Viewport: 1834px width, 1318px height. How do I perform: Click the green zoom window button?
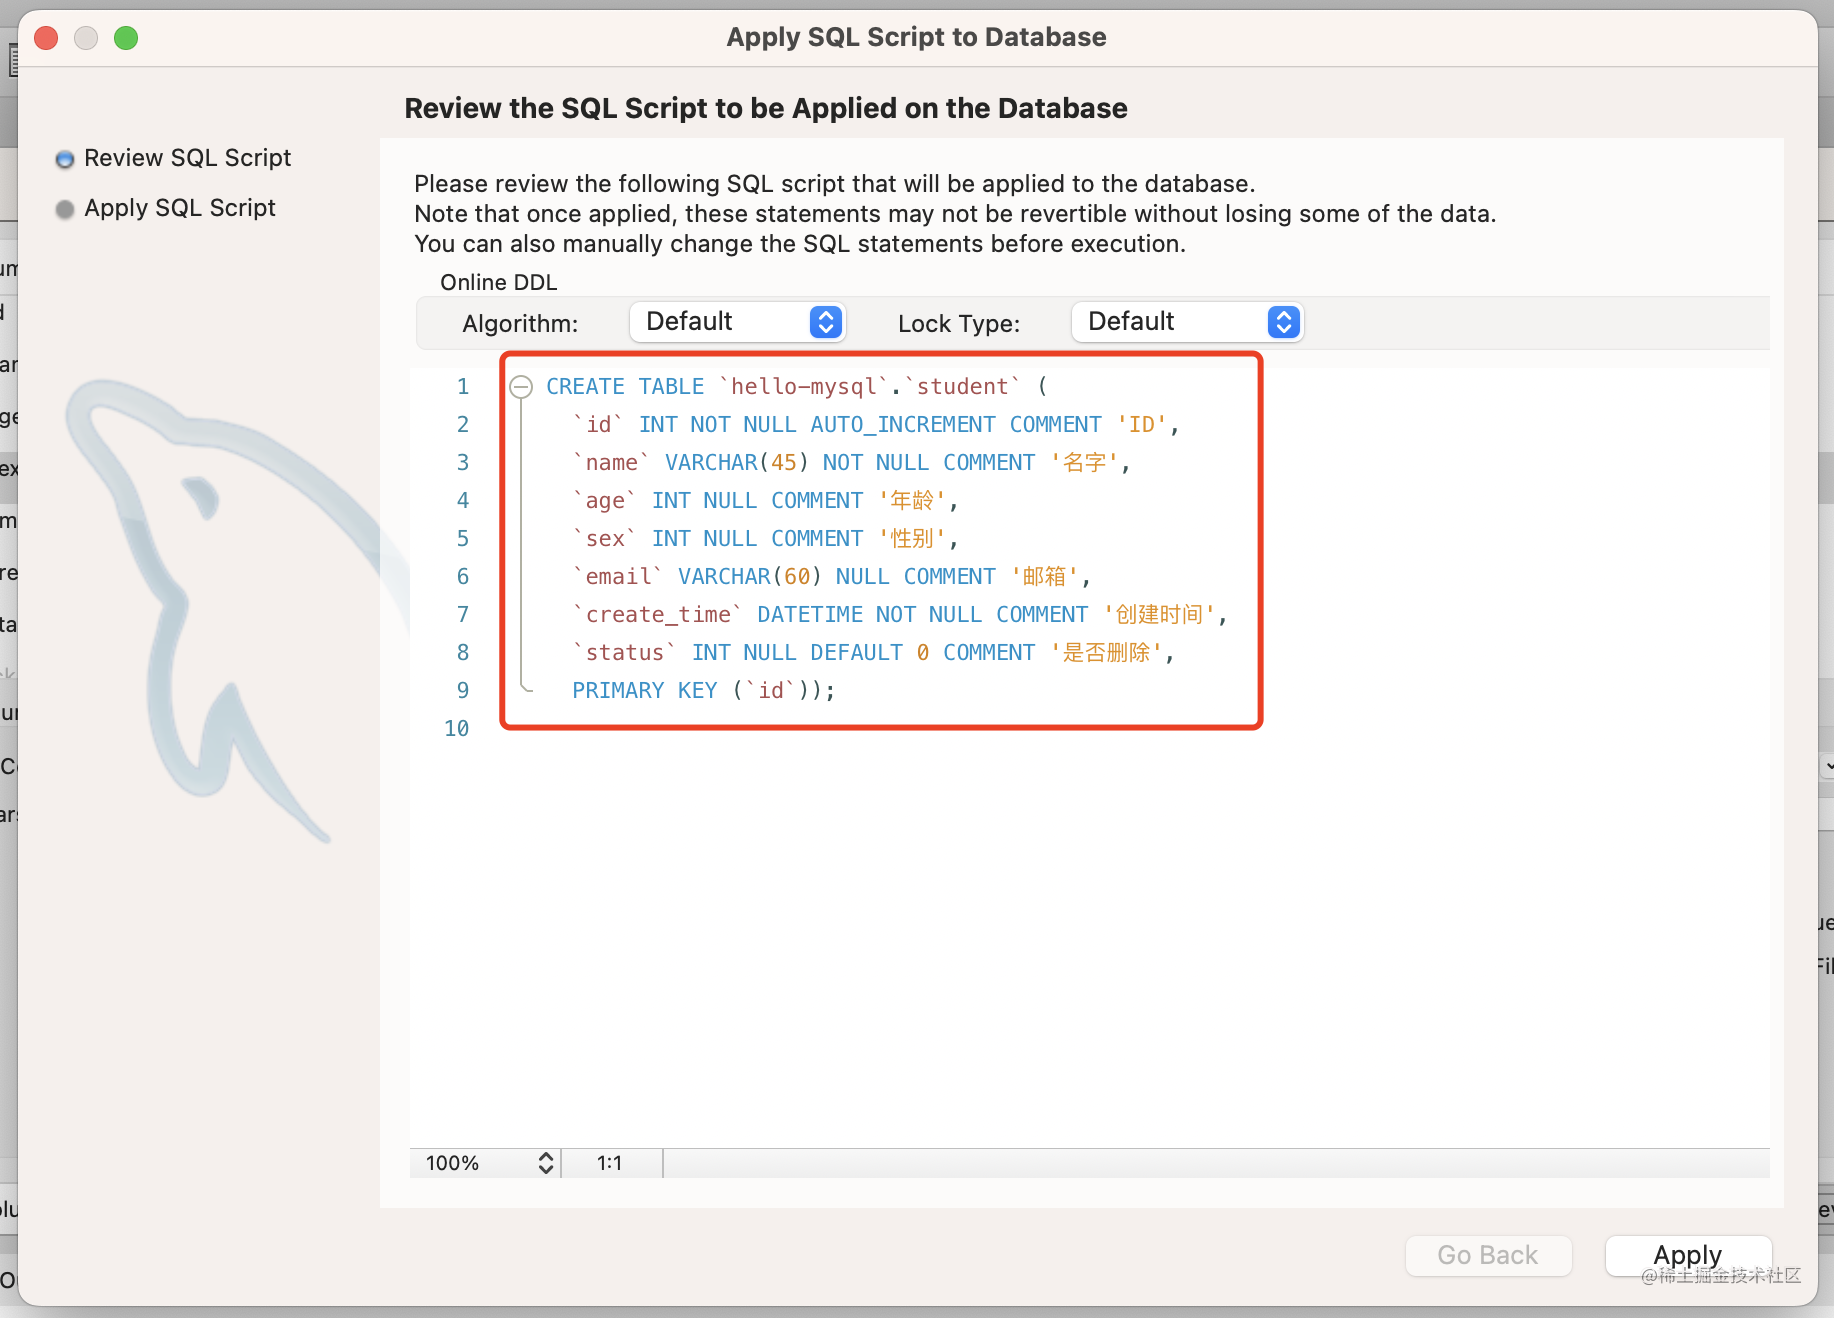126,38
